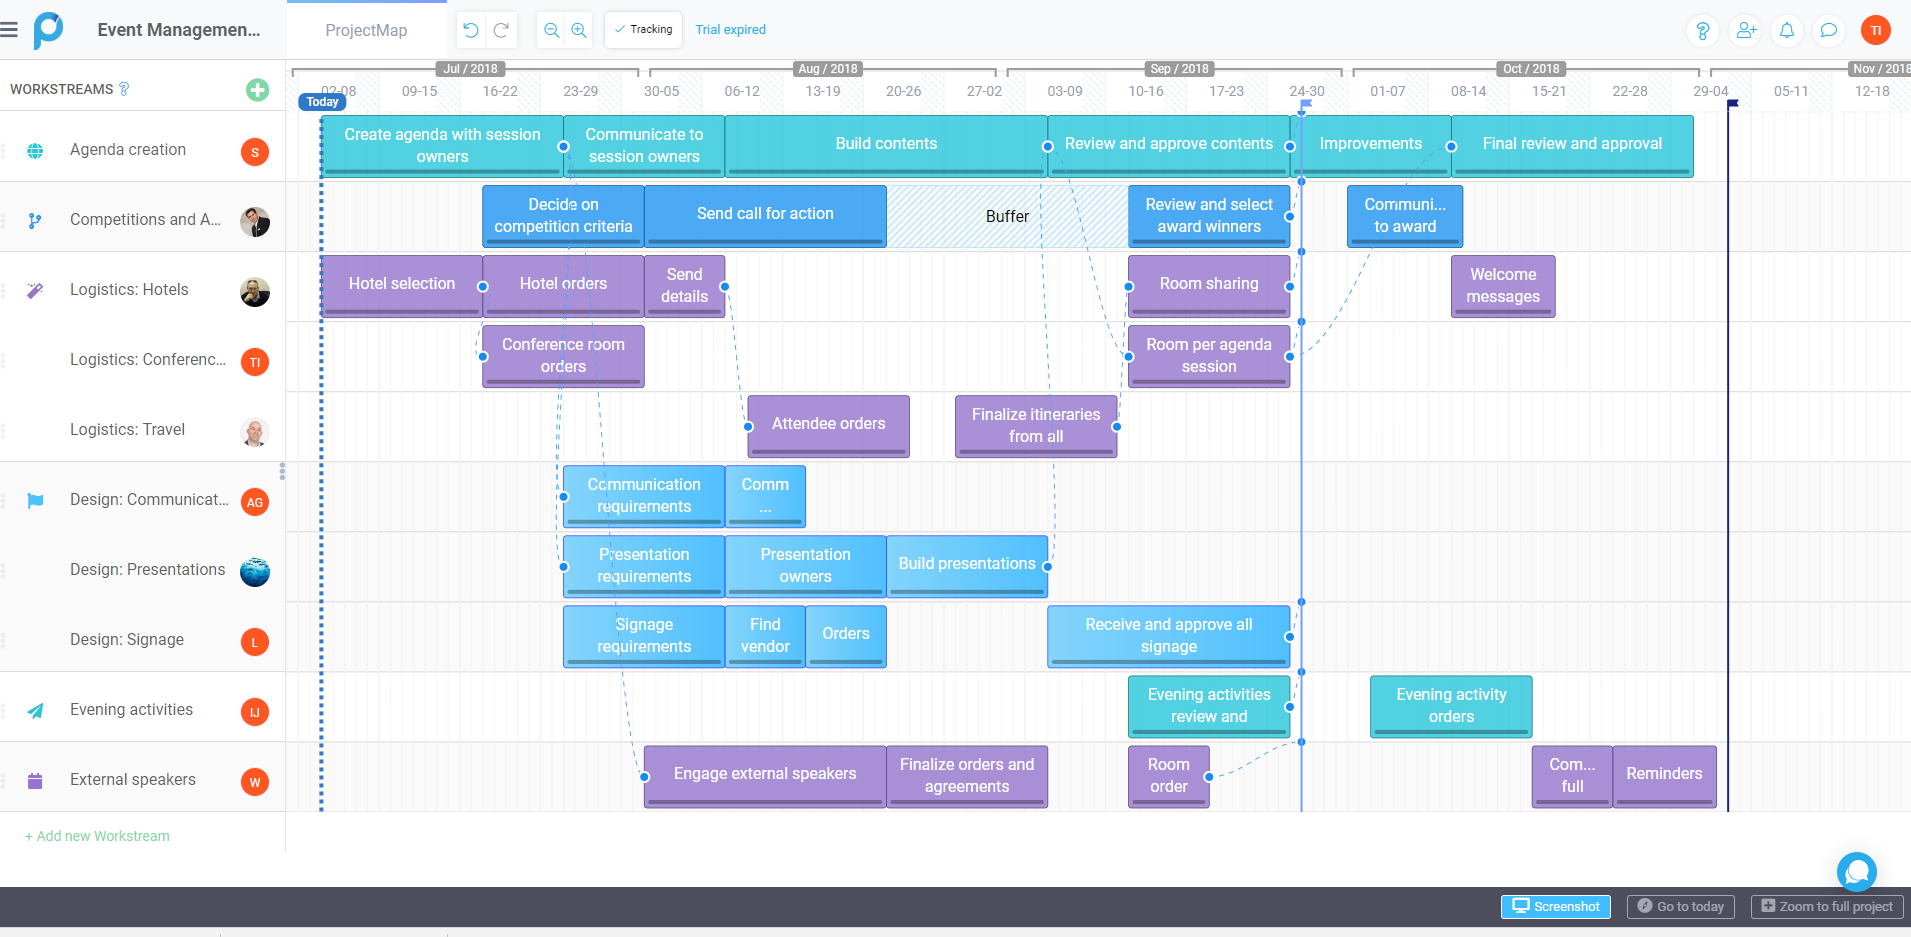Click Zoom to full project button

1826,906
